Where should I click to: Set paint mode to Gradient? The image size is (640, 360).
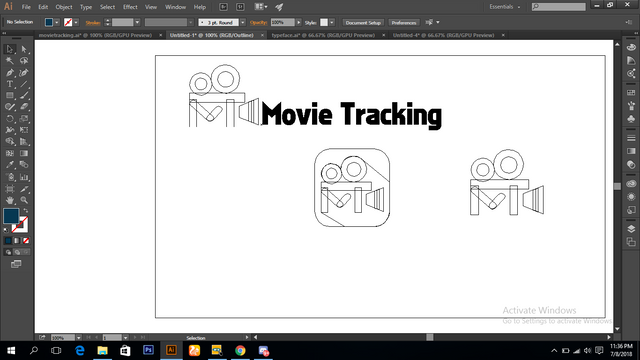17,241
